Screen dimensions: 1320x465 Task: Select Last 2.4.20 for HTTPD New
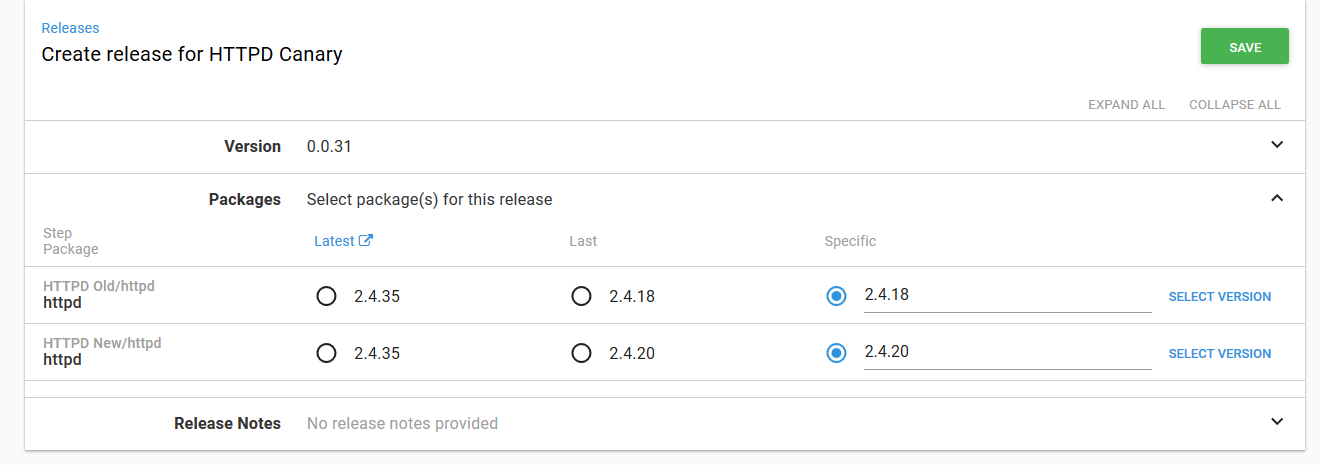tap(581, 353)
